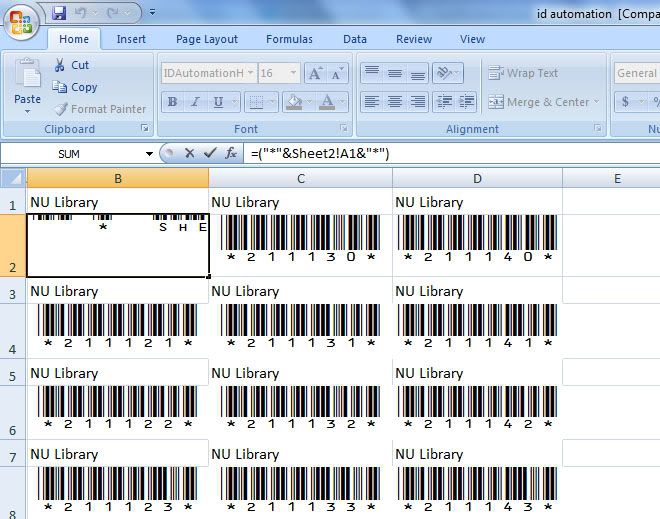Activate the Format Painter
The height and width of the screenshot is (519, 660).
99,109
